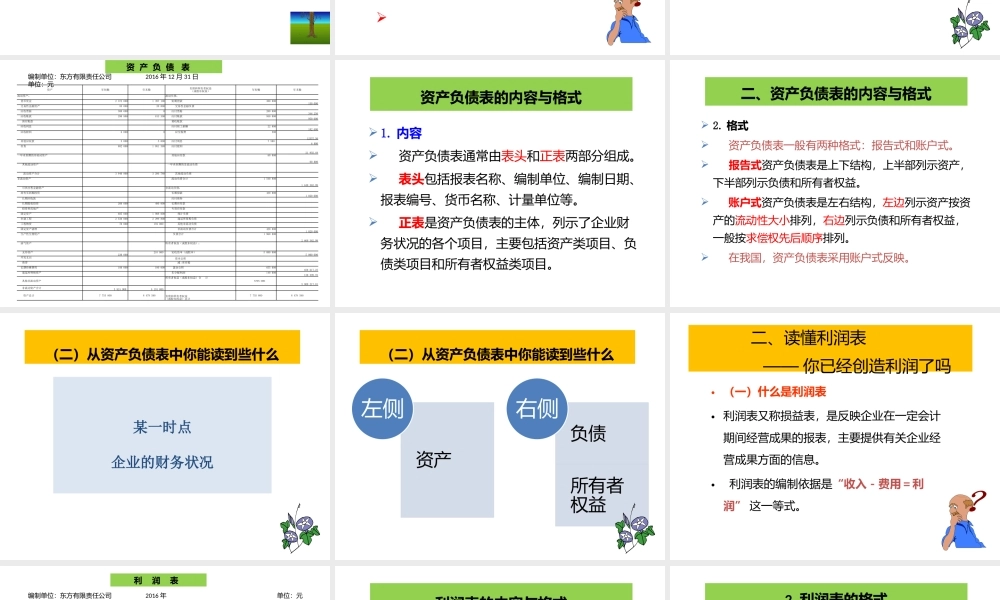Select the orange 二、读懂利润表 title banner
This screenshot has height=600, width=1000.
coord(830,350)
